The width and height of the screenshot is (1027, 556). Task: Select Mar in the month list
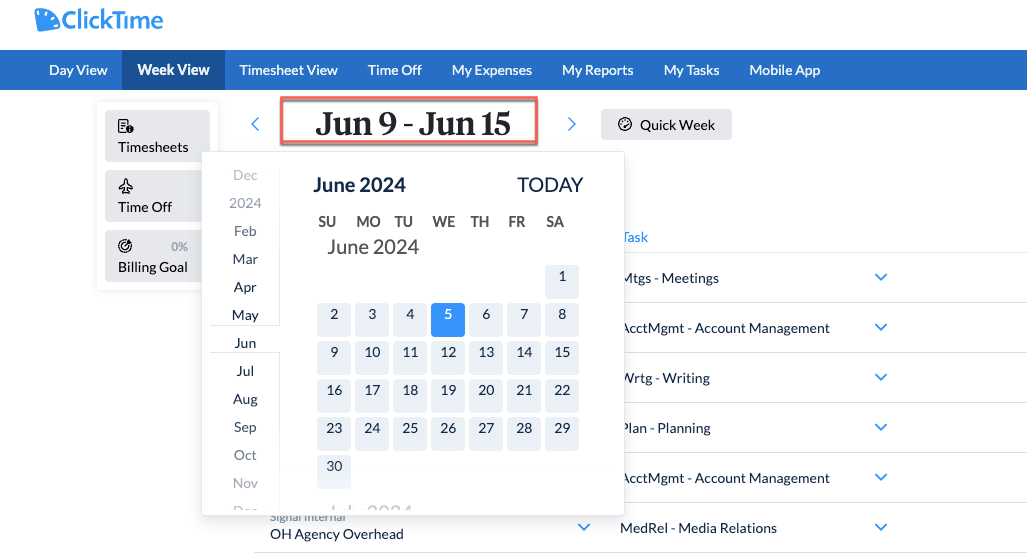point(245,259)
